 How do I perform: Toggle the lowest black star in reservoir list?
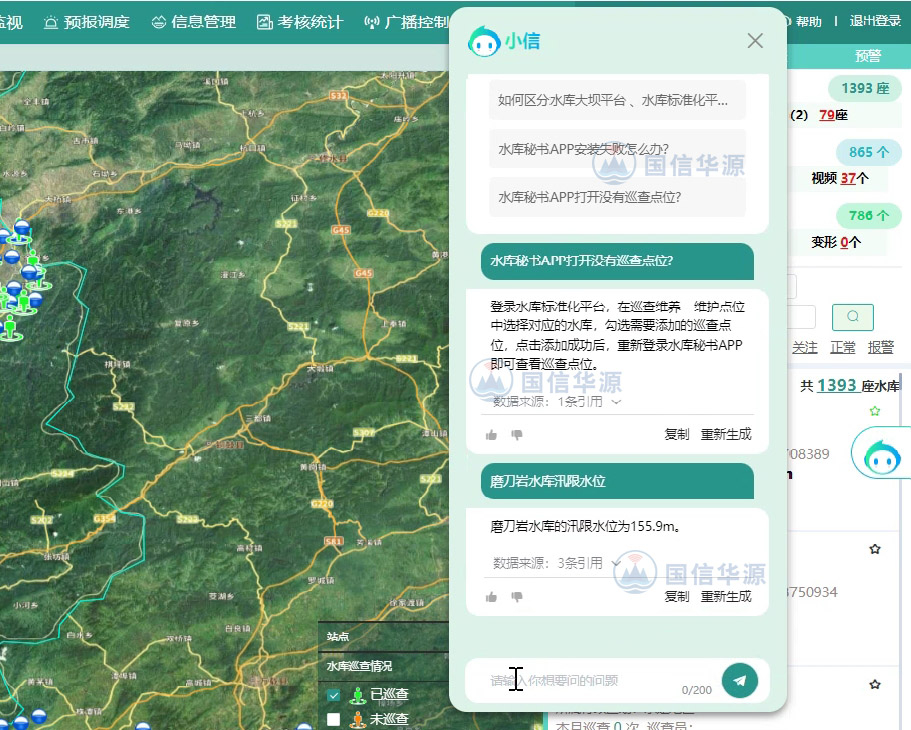[875, 685]
